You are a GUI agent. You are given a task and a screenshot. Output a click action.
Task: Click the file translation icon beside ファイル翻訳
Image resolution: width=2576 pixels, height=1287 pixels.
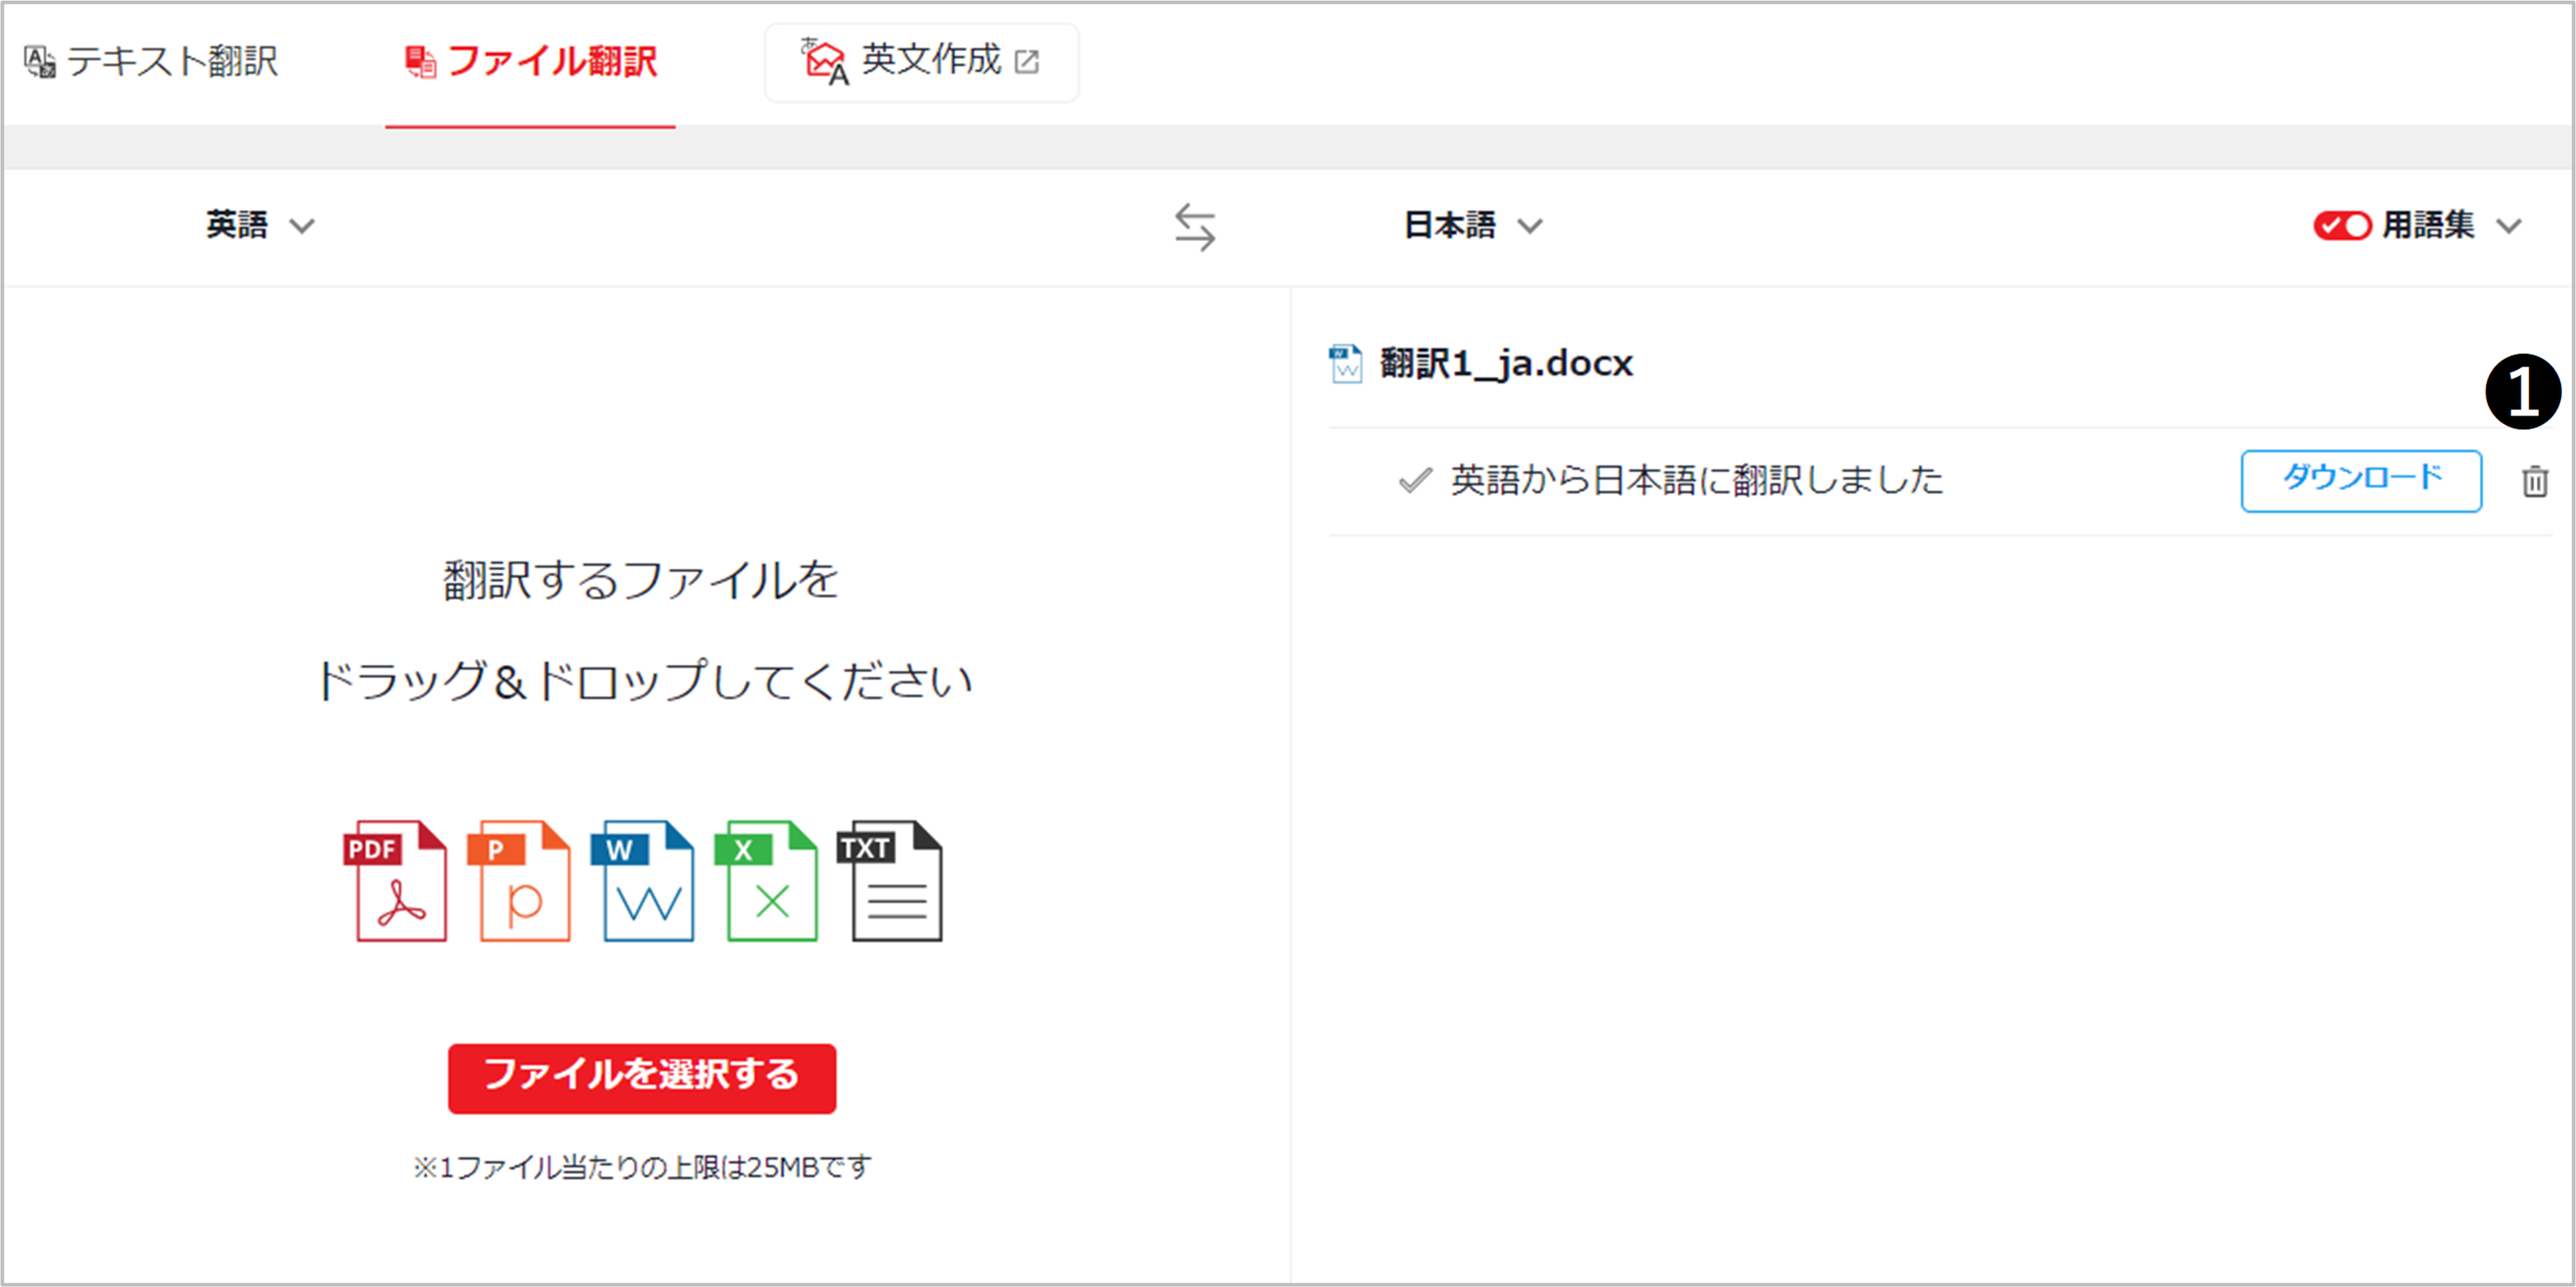pyautogui.click(x=420, y=62)
